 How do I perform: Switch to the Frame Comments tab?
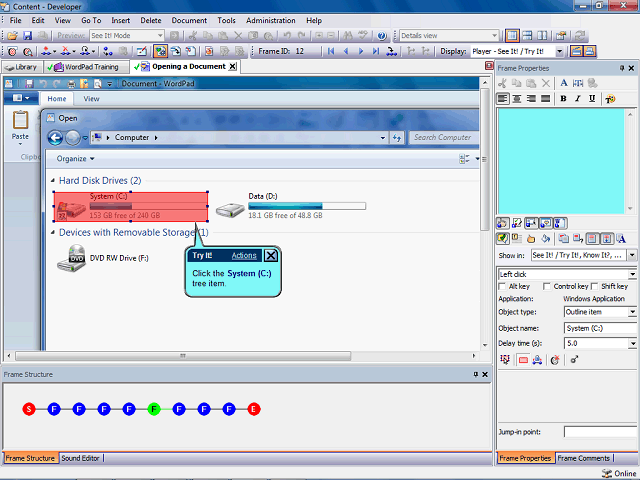click(584, 458)
